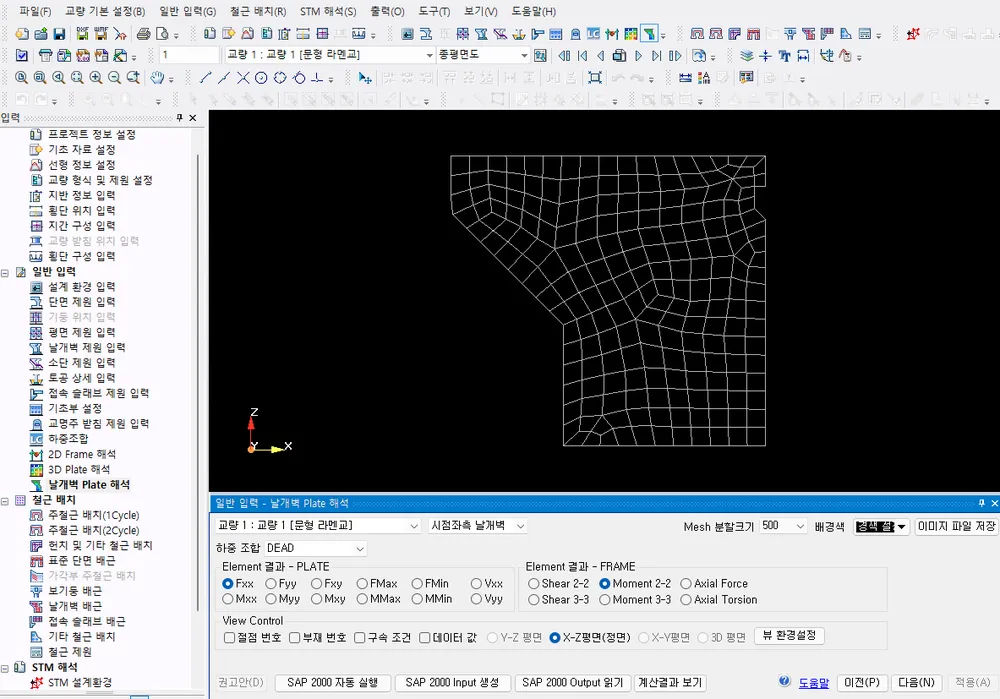Click the WMF export icon
This screenshot has height=699, width=1000.
[101, 34]
